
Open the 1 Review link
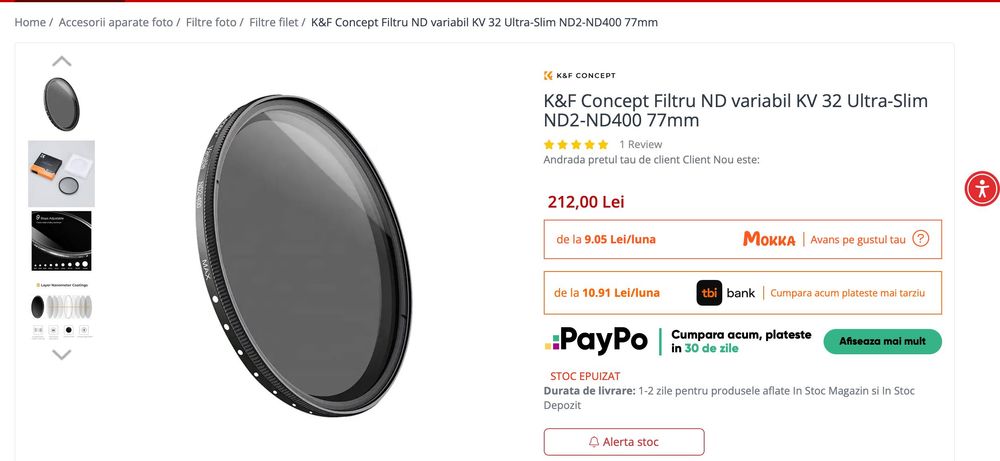tap(640, 144)
